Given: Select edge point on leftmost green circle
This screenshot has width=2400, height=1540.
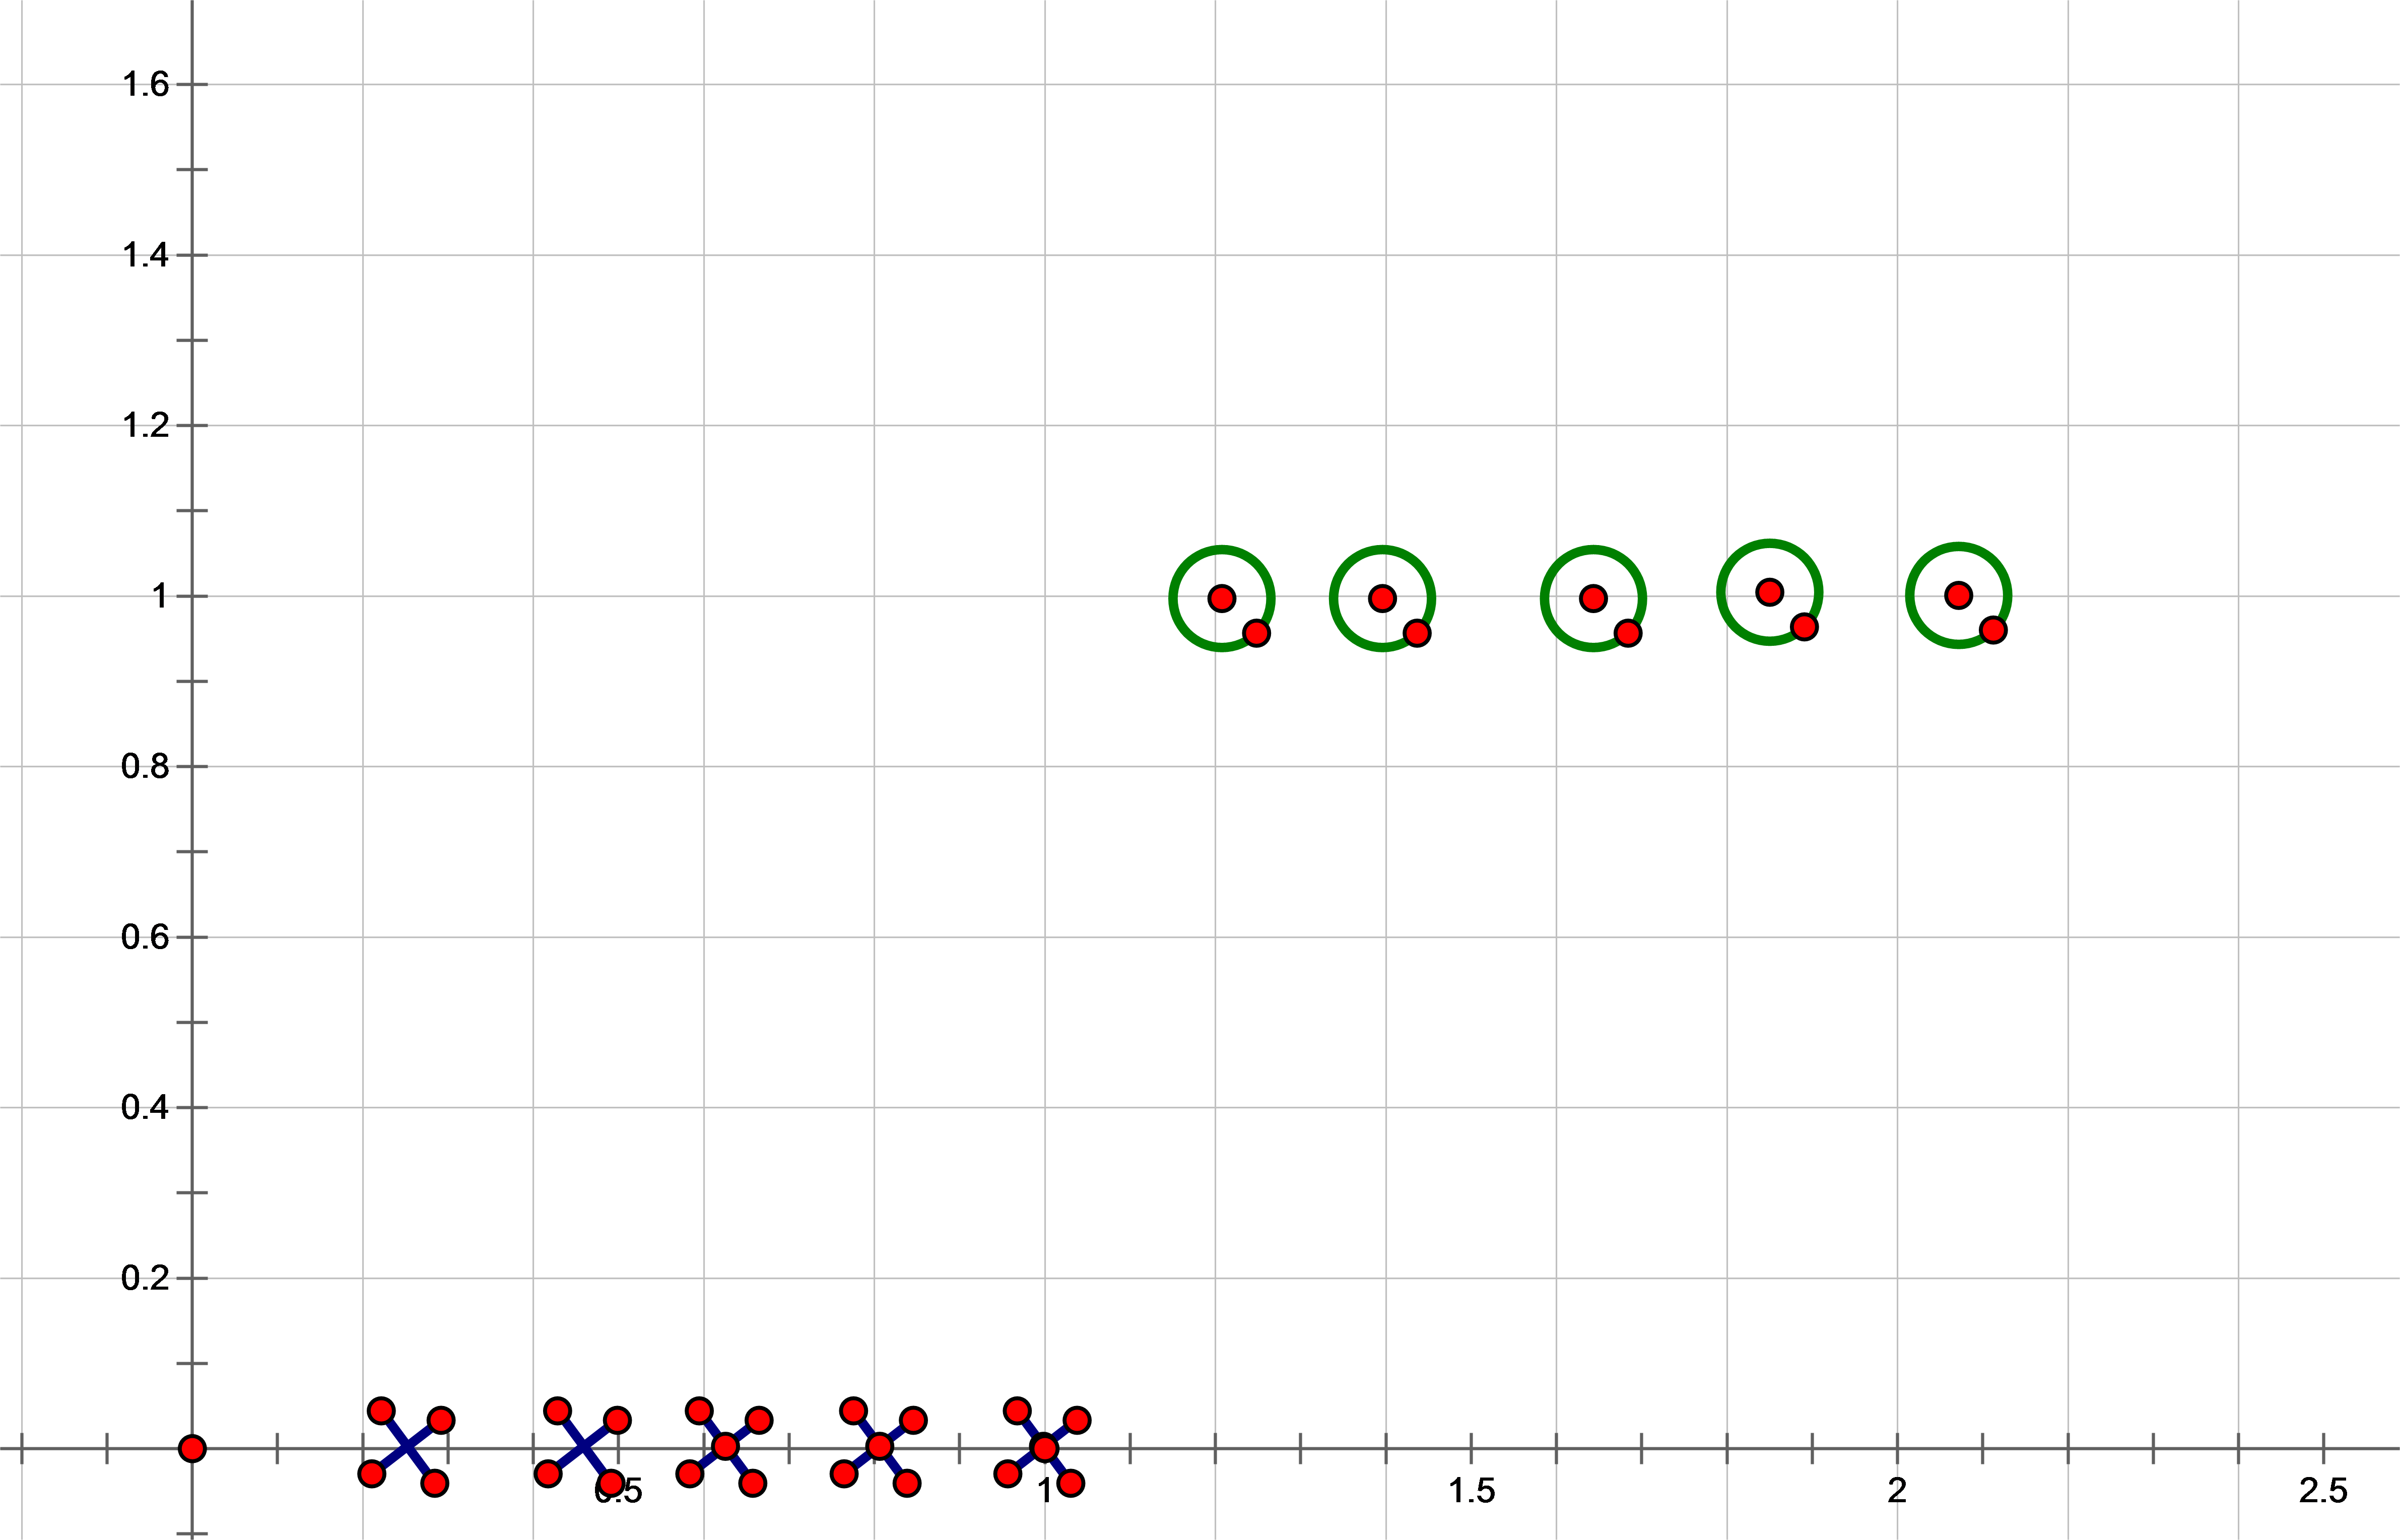Looking at the screenshot, I should click(1256, 633).
